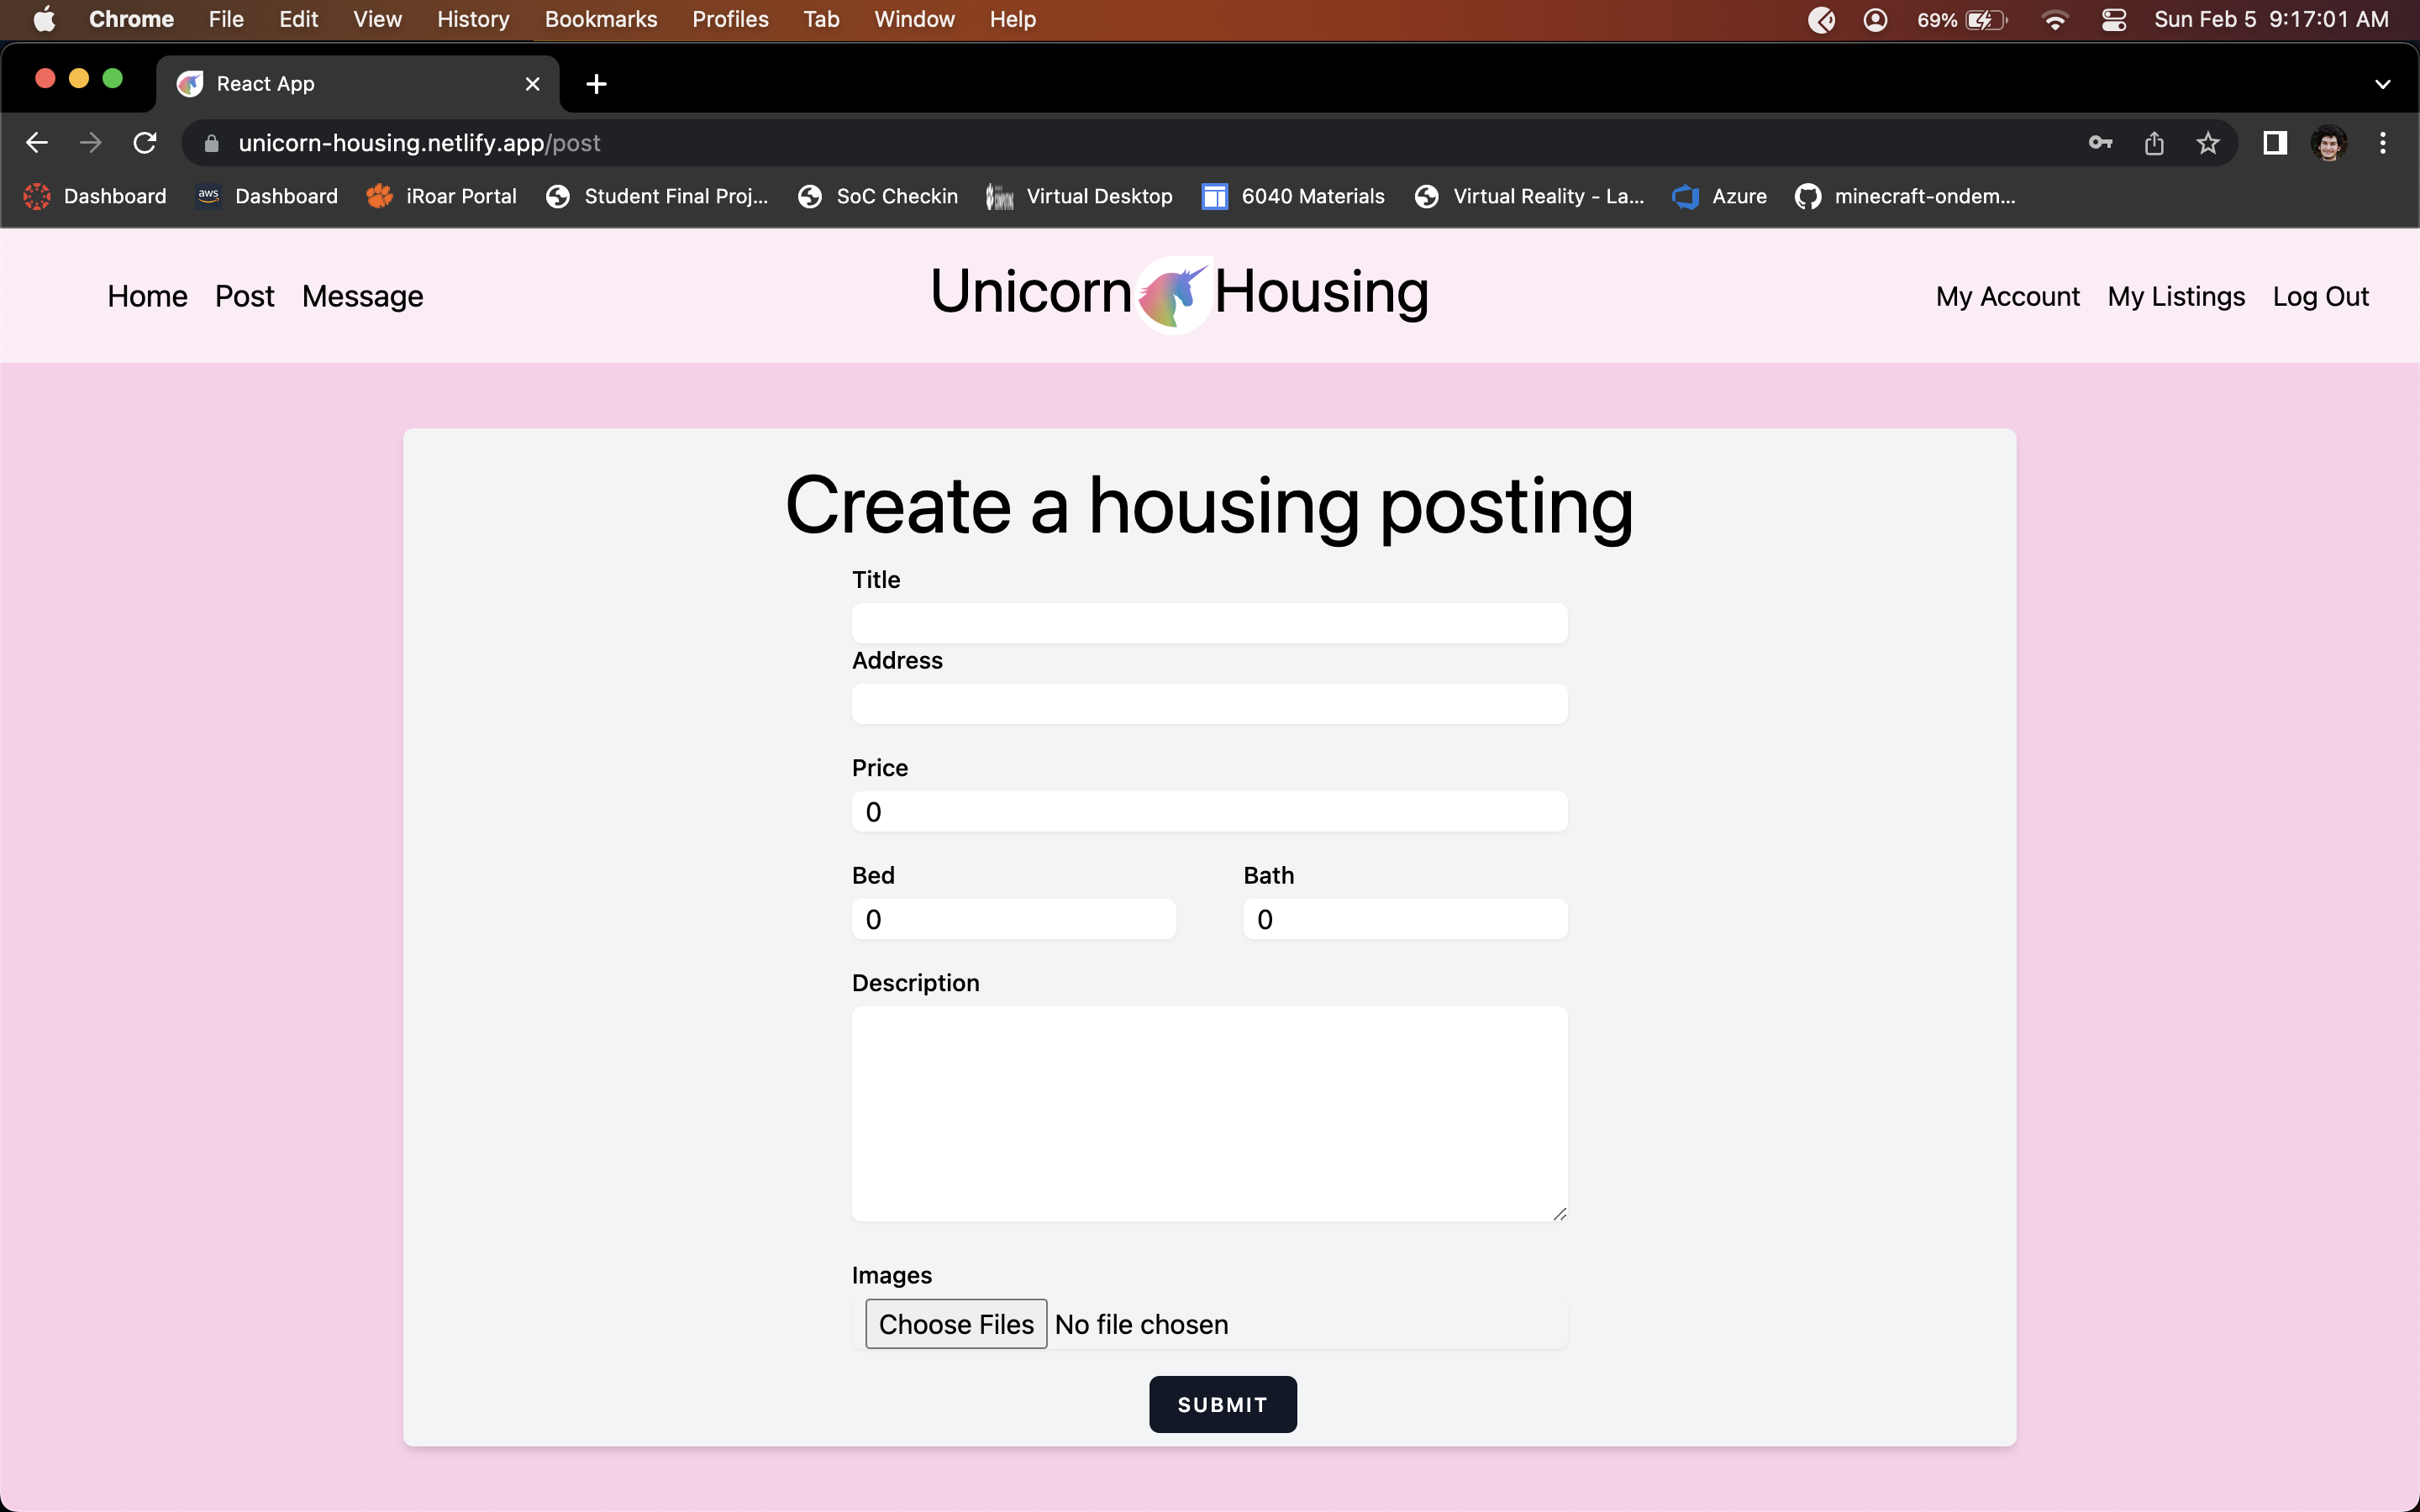Open the saved passwords key icon

(2100, 143)
